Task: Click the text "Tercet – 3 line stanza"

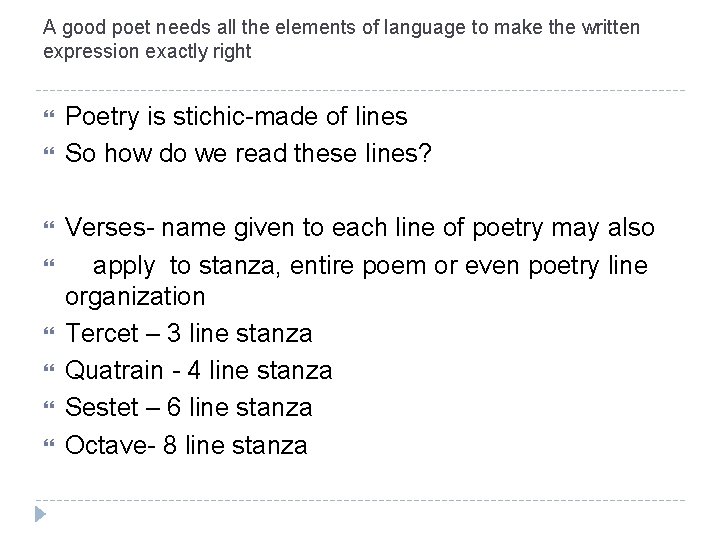Action: tap(188, 333)
